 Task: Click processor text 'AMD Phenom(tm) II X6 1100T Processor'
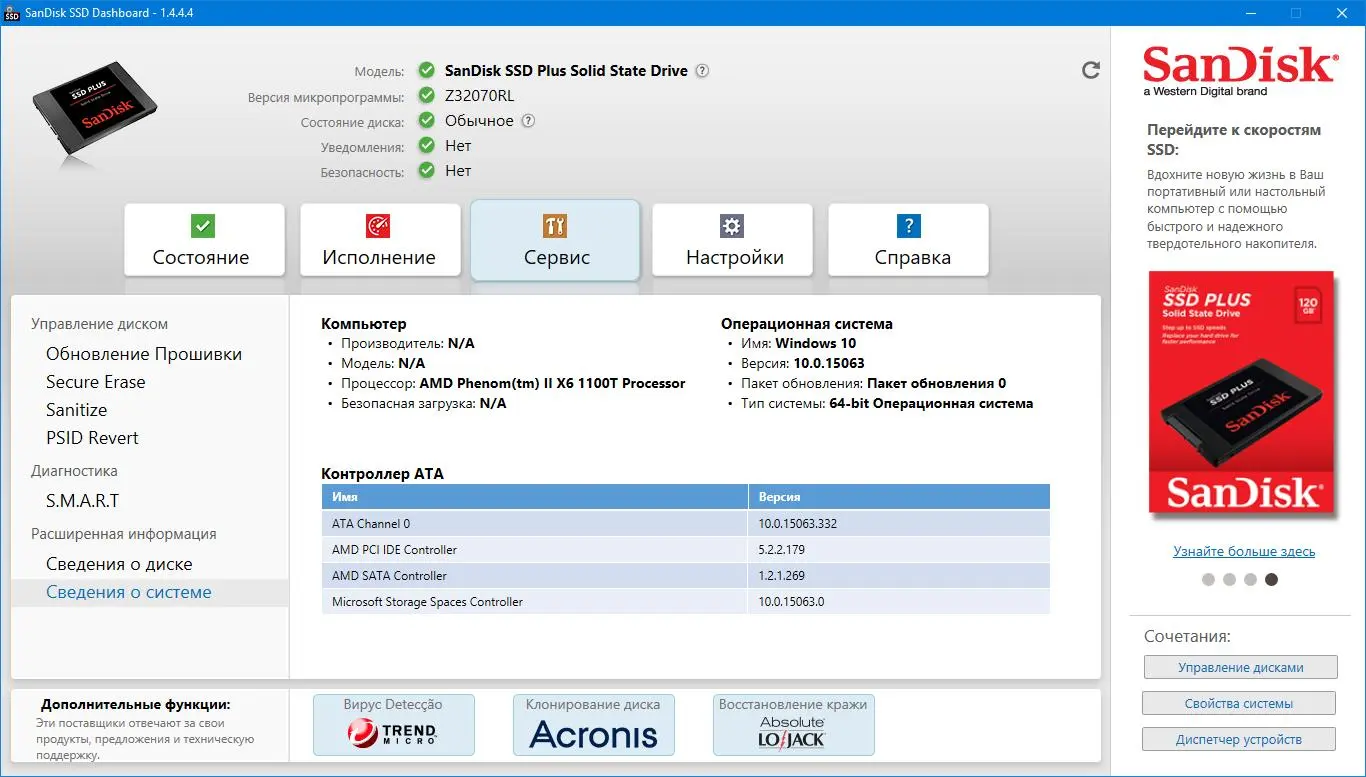[x=552, y=384]
